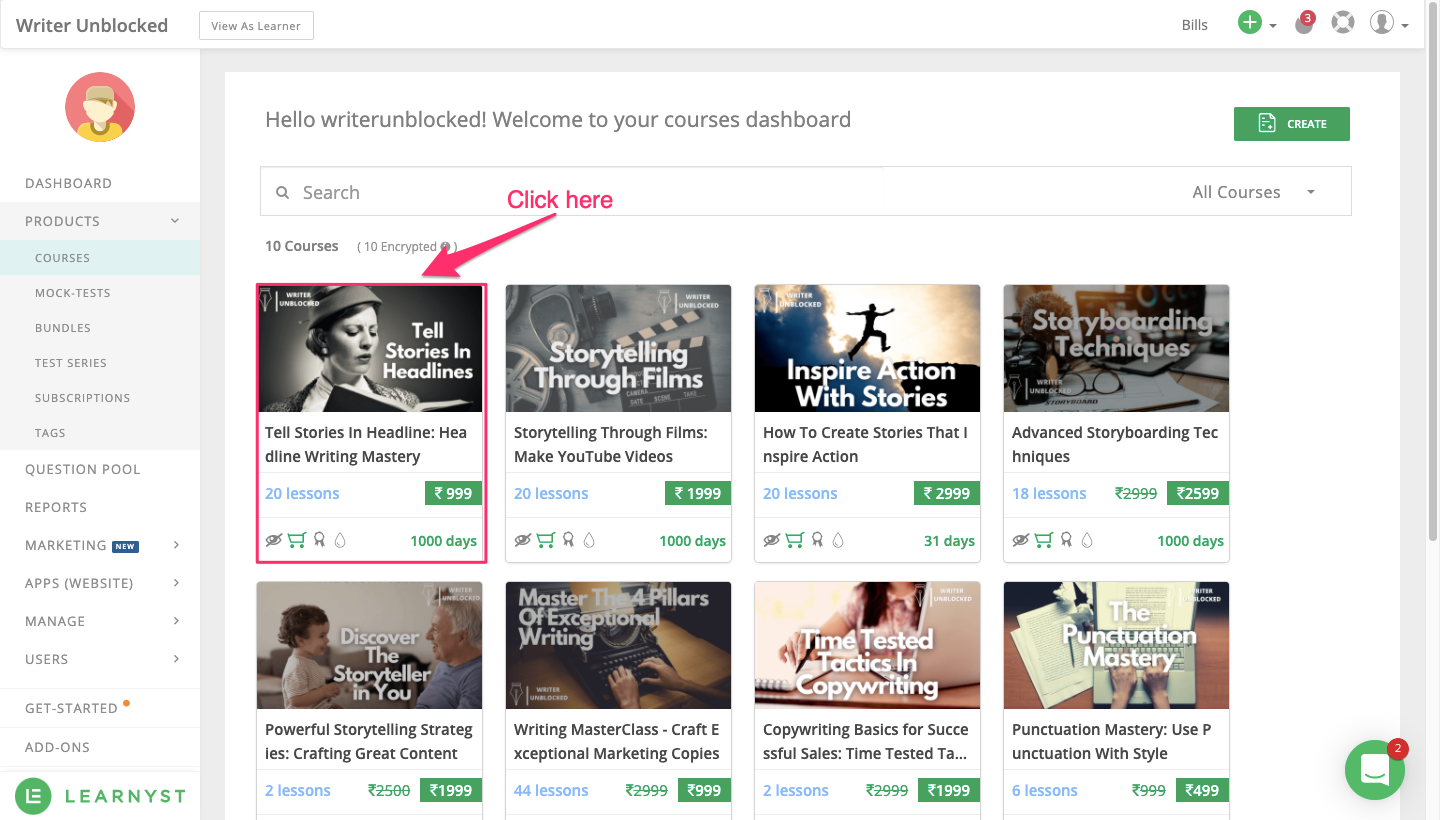Open notifications bell with badge 3
The width and height of the screenshot is (1440, 820).
point(1304,24)
